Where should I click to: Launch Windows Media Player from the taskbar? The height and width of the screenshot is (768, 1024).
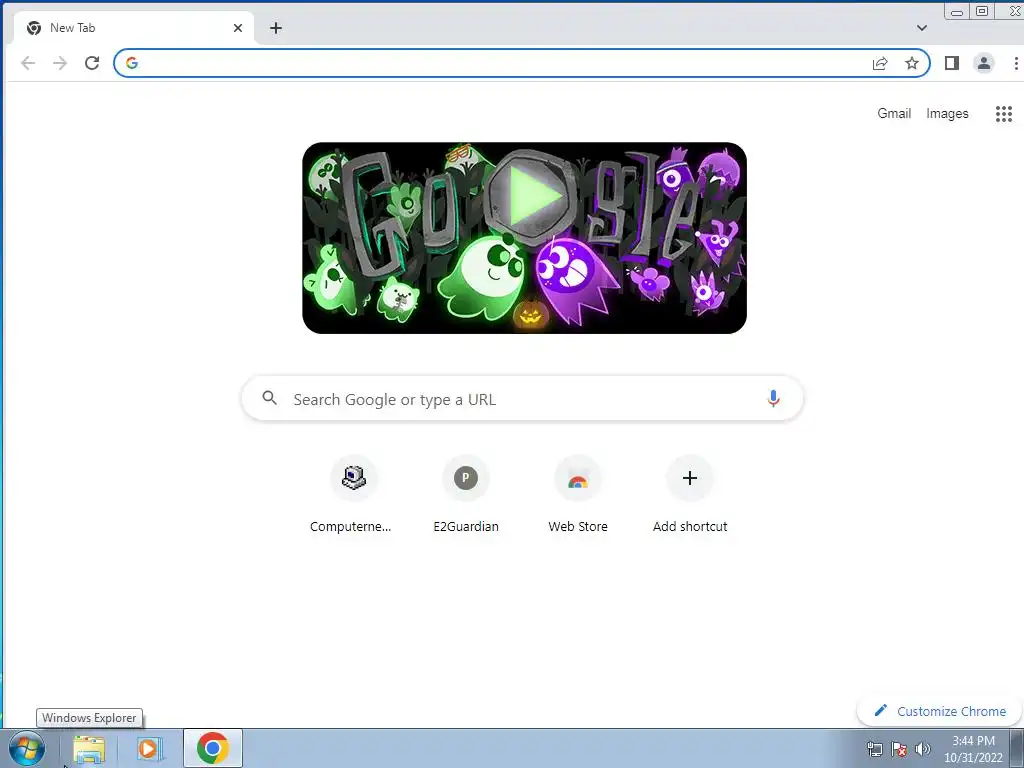[x=150, y=748]
